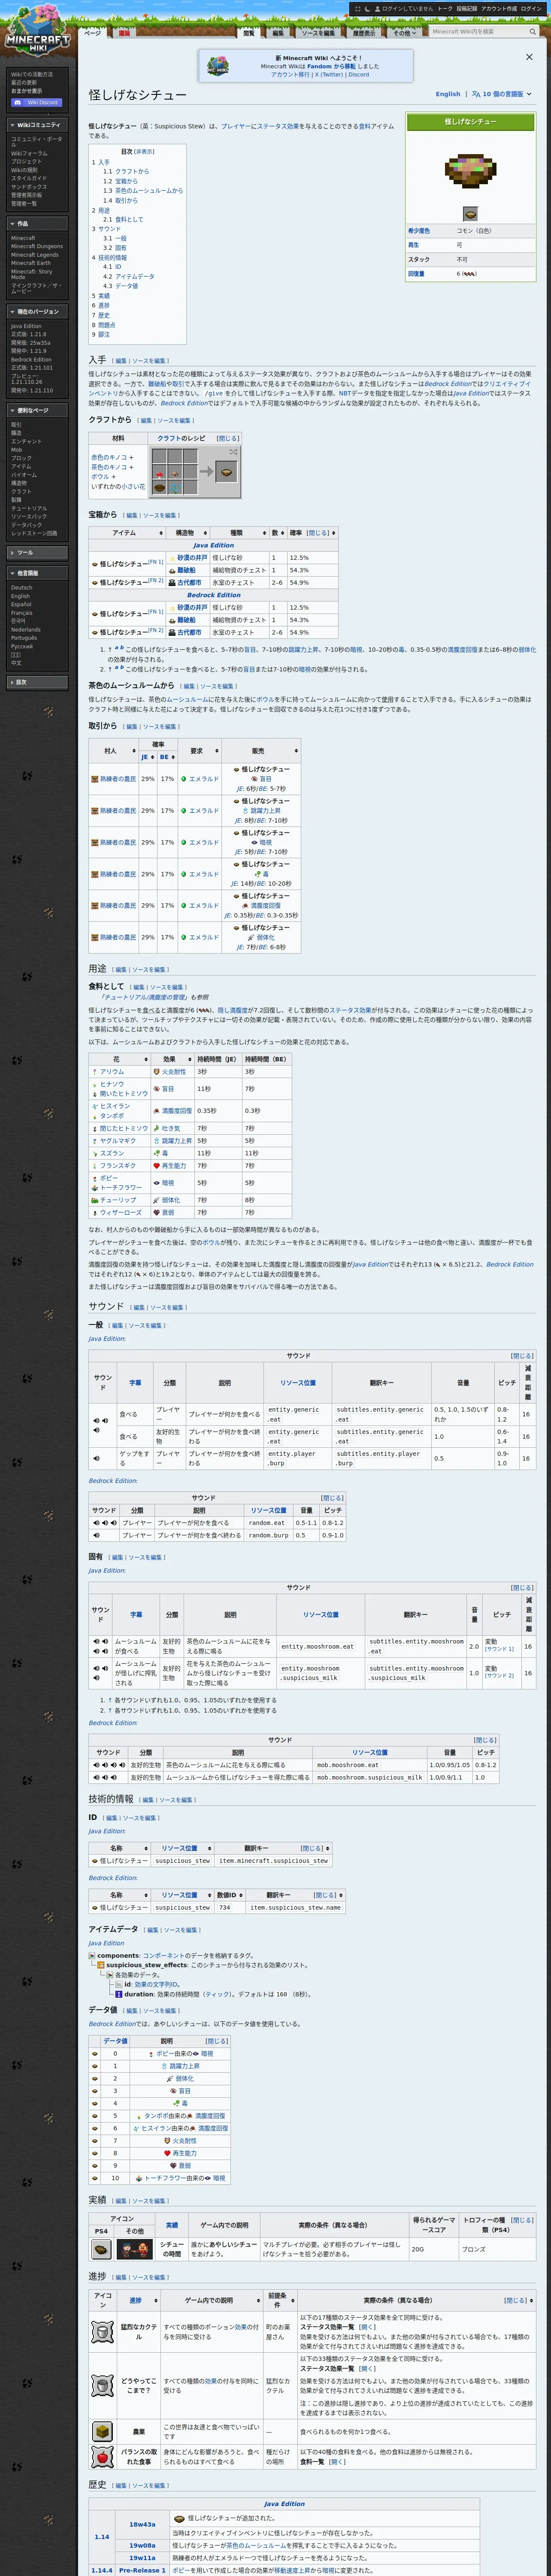Screen dimensions: 551x2576
Task: Open the 履歴表示 tab
Action: (364, 32)
